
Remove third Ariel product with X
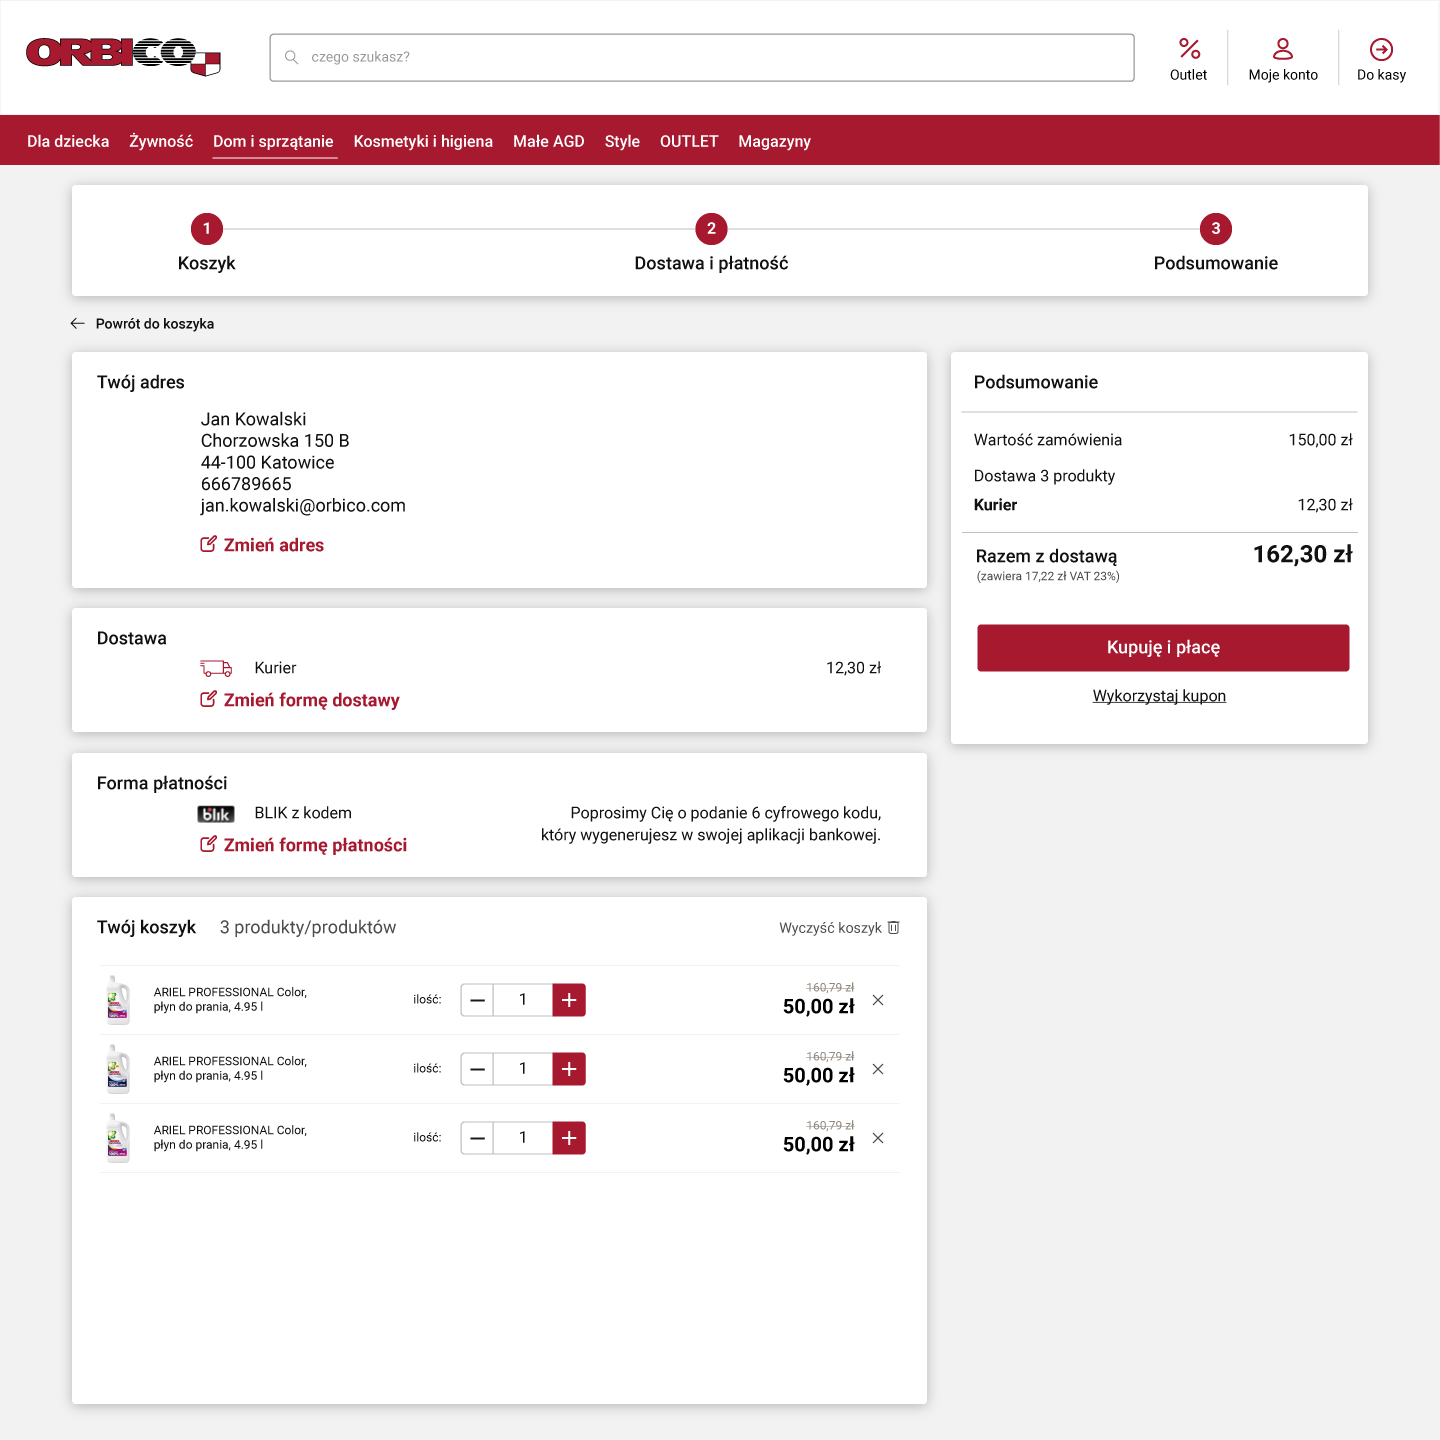click(878, 1138)
